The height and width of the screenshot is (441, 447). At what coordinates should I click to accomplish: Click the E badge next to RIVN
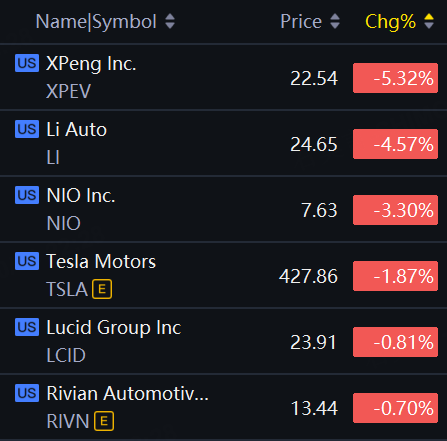pyautogui.click(x=104, y=421)
